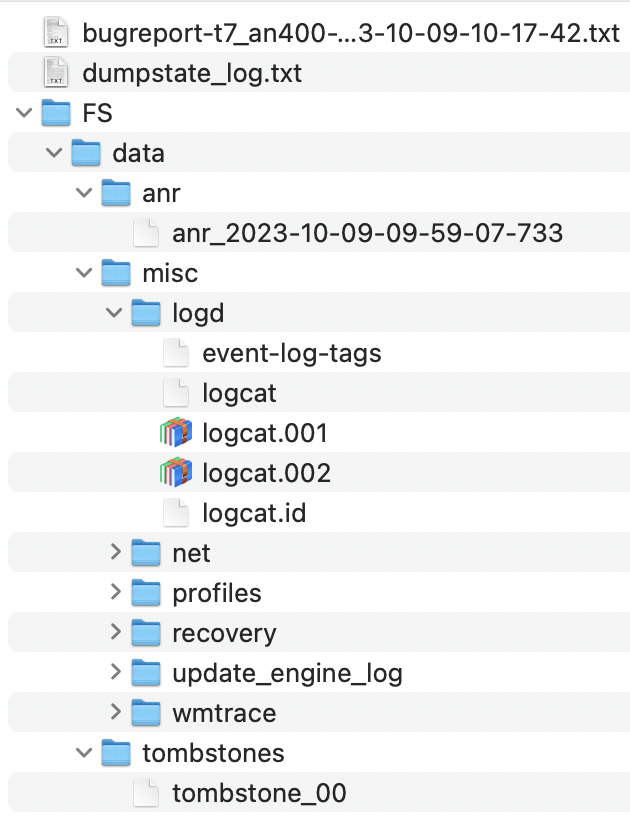Select the anr_2023-10-09-09-59-07-733 file
630x816 pixels.
click(367, 233)
